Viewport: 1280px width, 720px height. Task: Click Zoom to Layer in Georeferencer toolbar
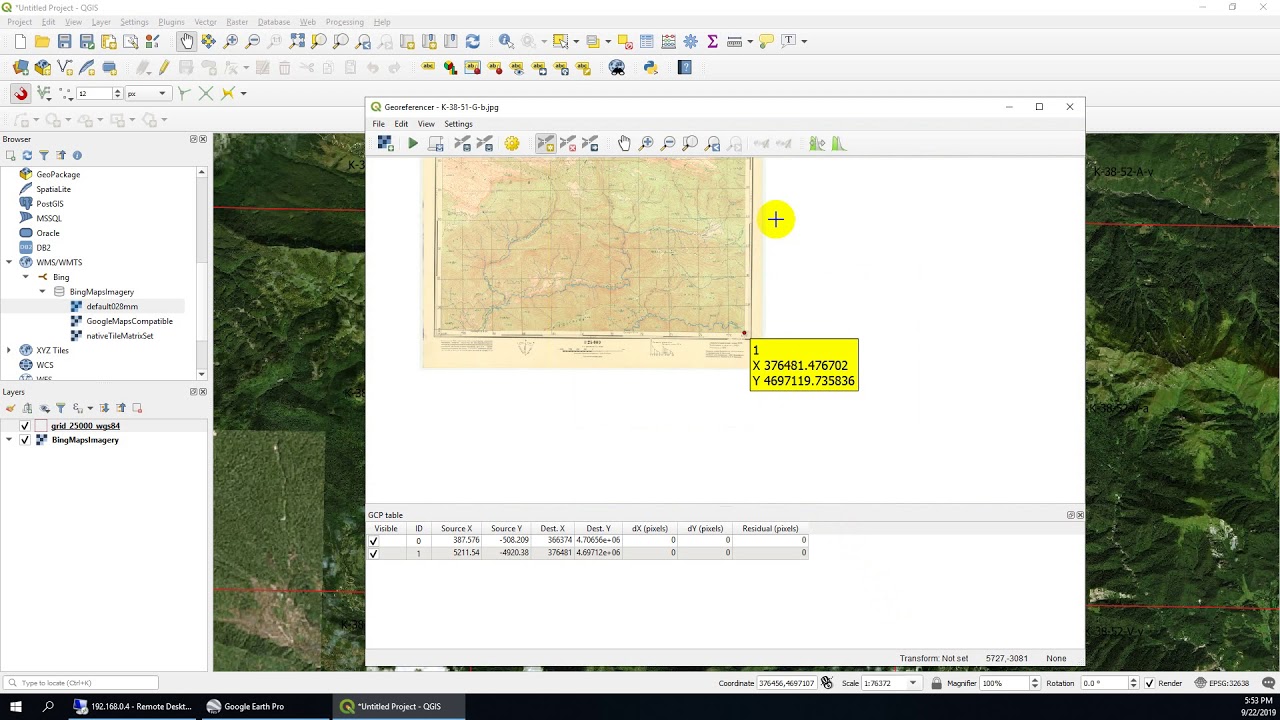pyautogui.click(x=690, y=144)
